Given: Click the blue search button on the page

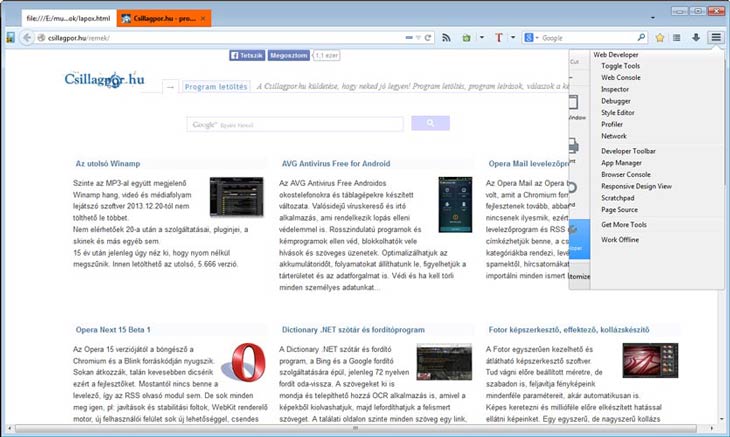Looking at the screenshot, I should point(430,123).
